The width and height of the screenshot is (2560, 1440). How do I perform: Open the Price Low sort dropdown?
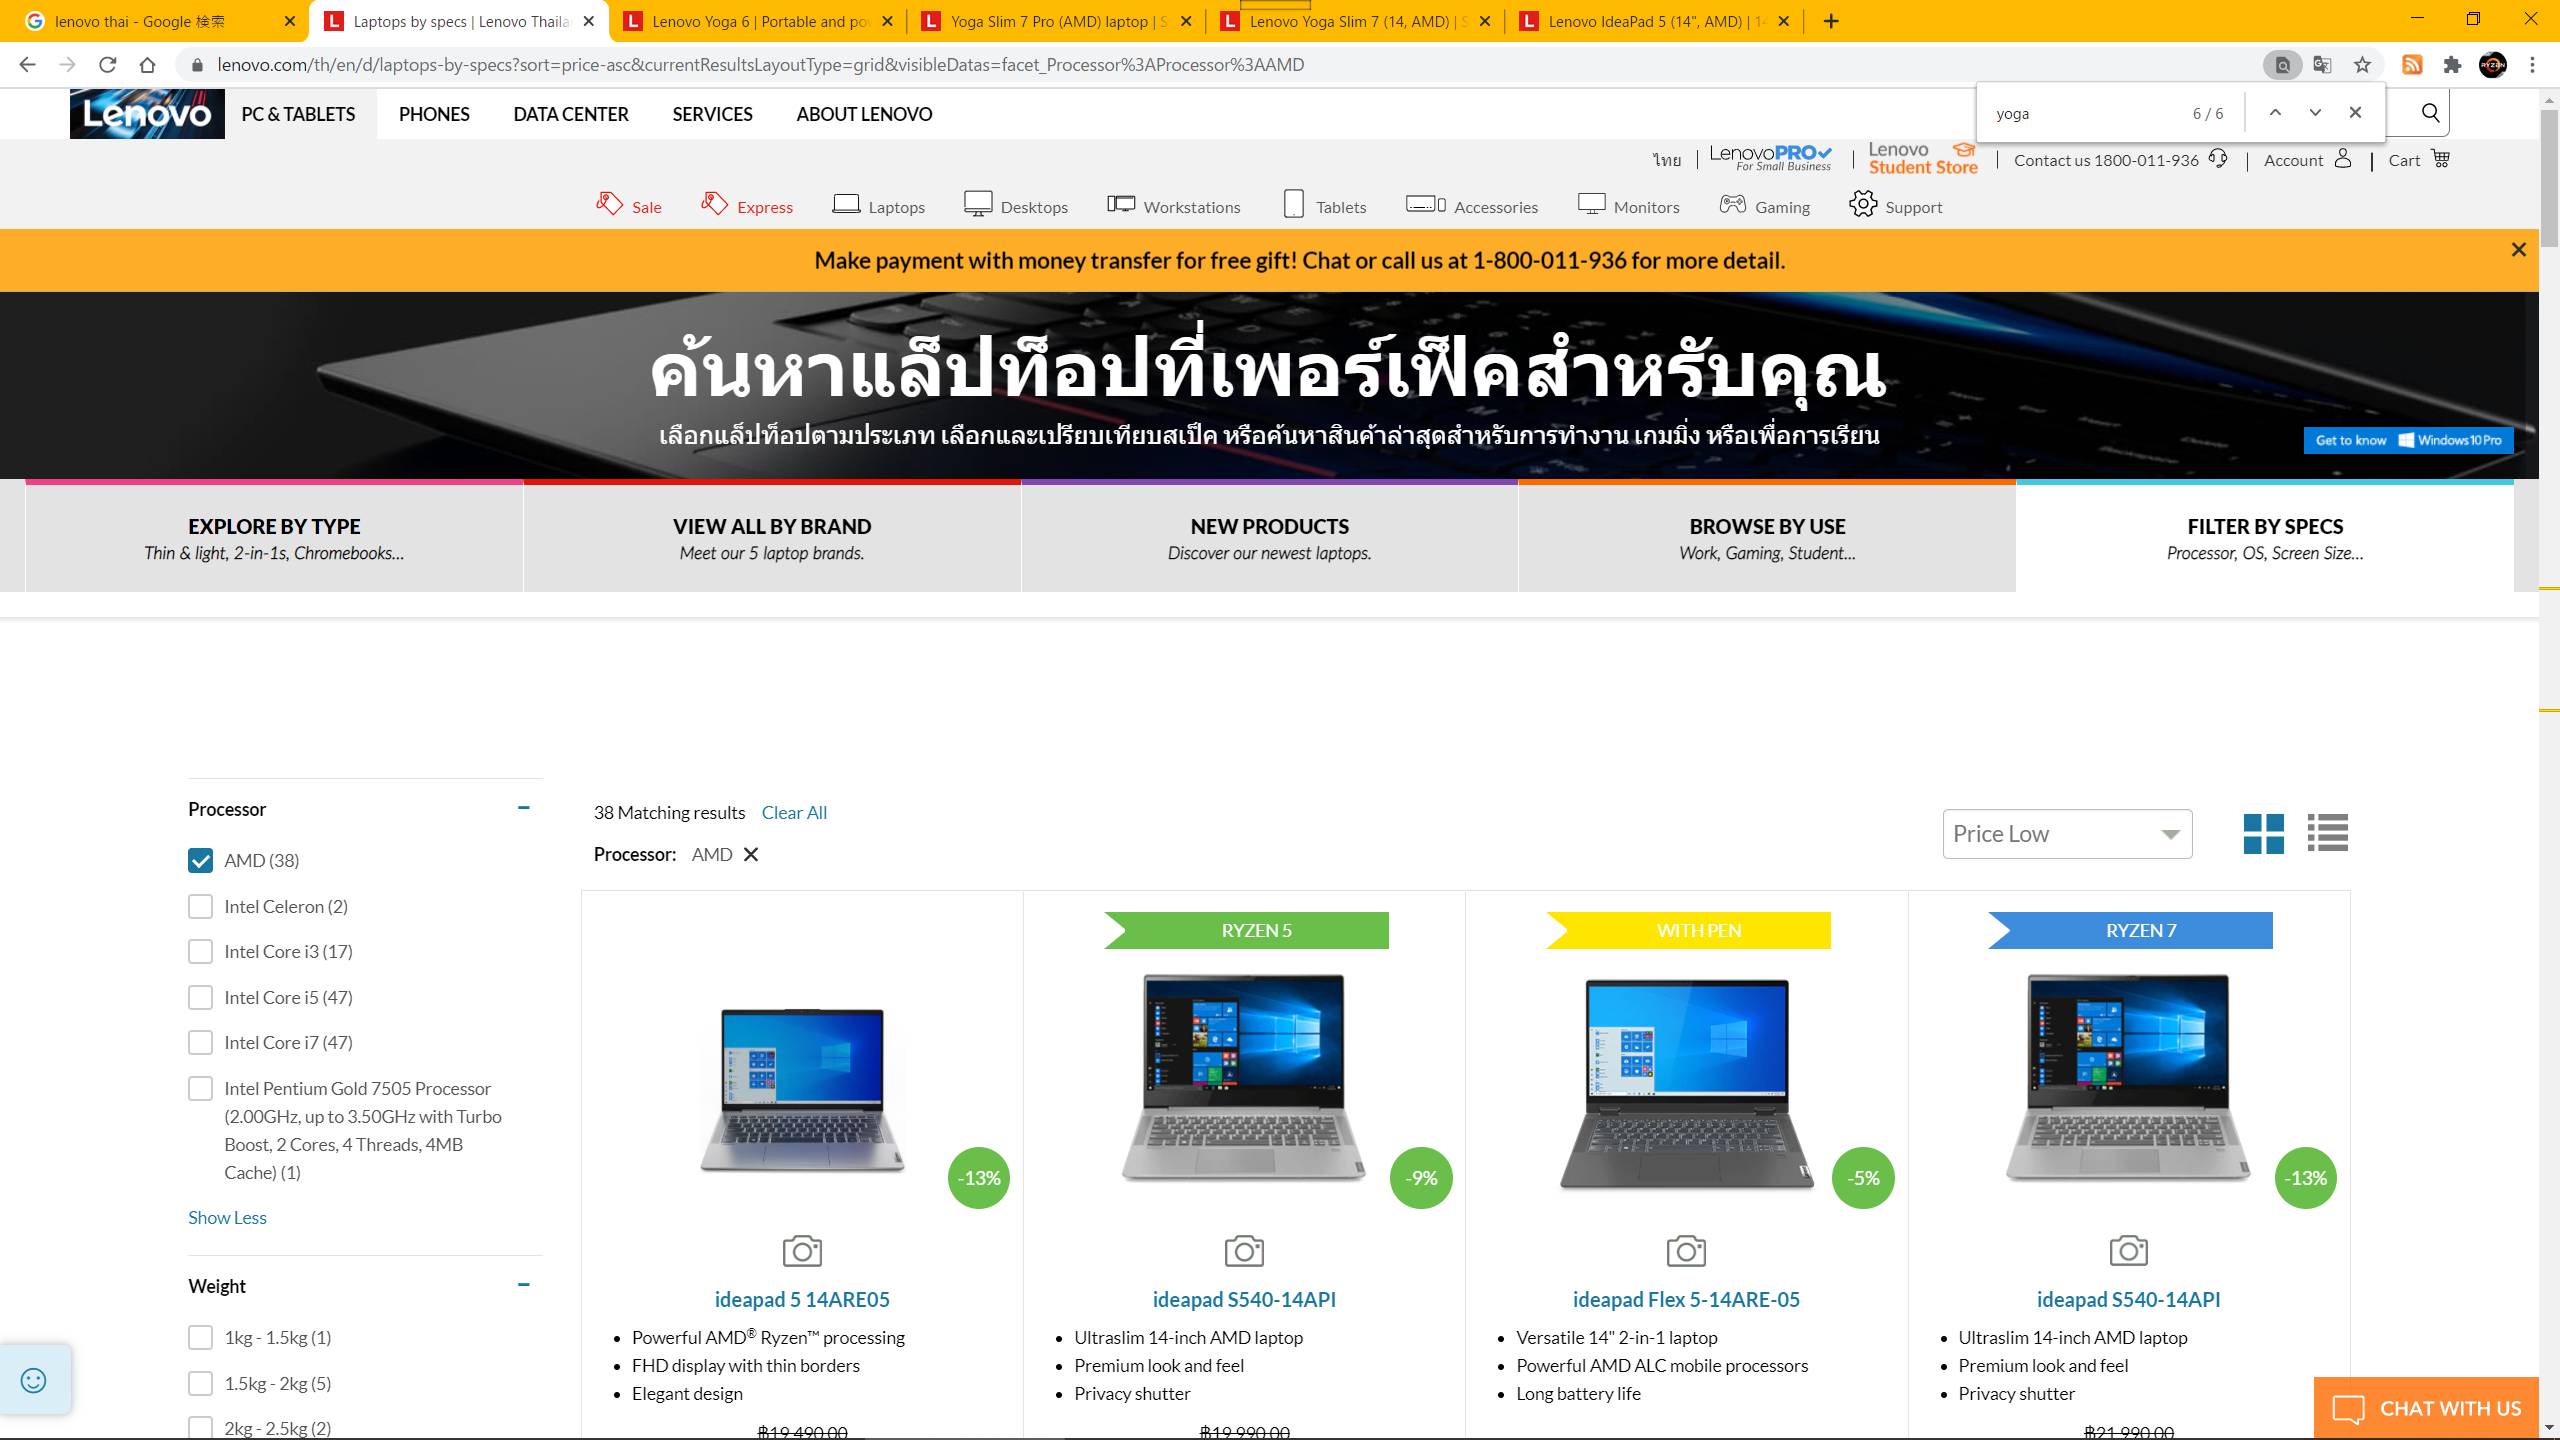point(2067,834)
